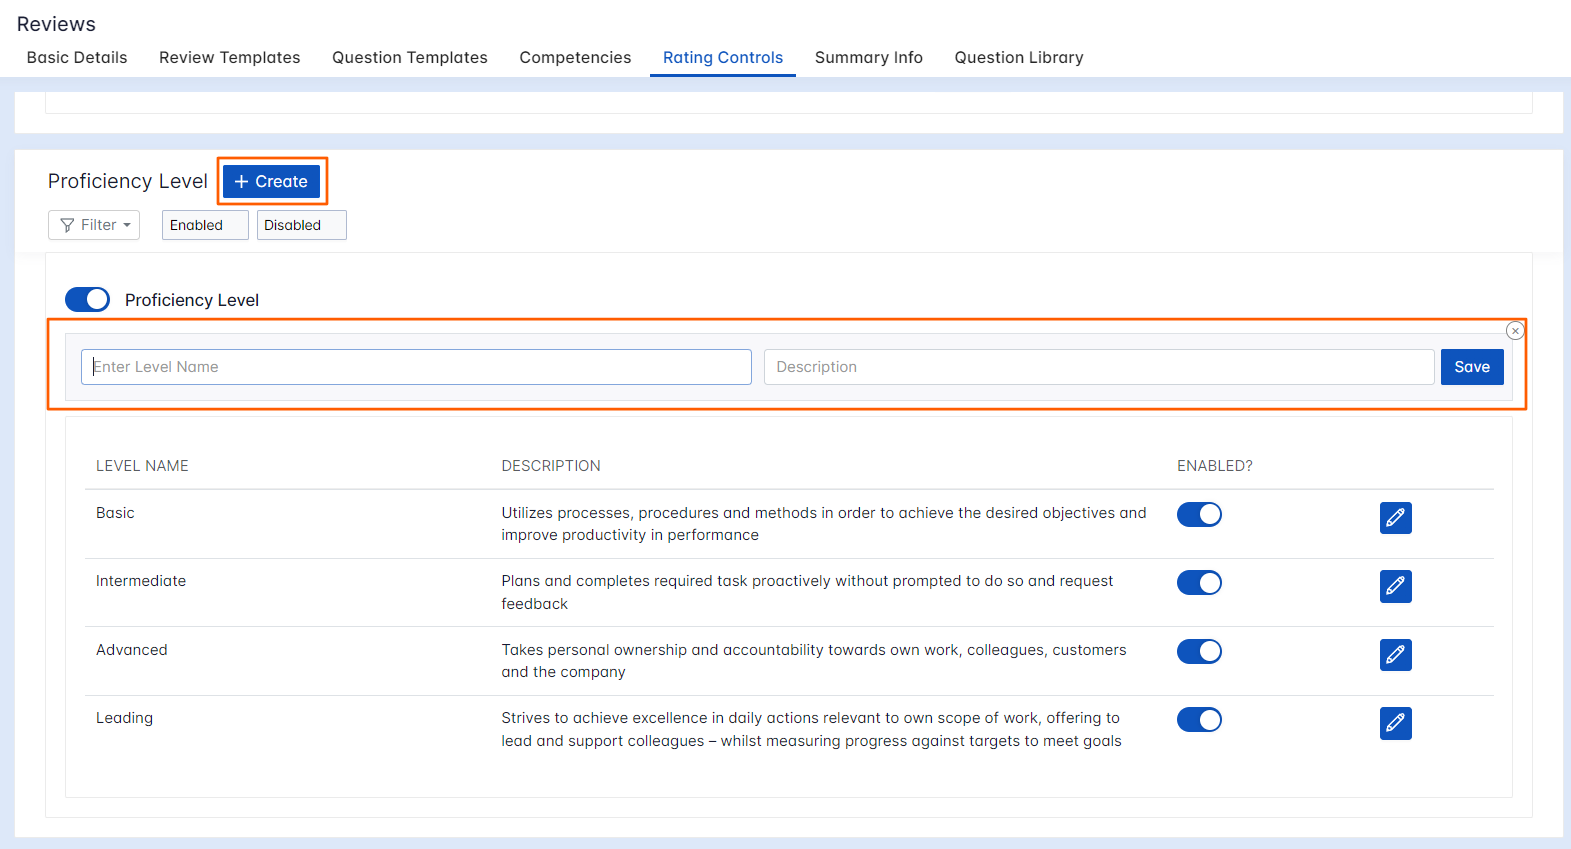Toggle the main Proficiency Level switch
Image resolution: width=1571 pixels, height=849 pixels.
(87, 300)
